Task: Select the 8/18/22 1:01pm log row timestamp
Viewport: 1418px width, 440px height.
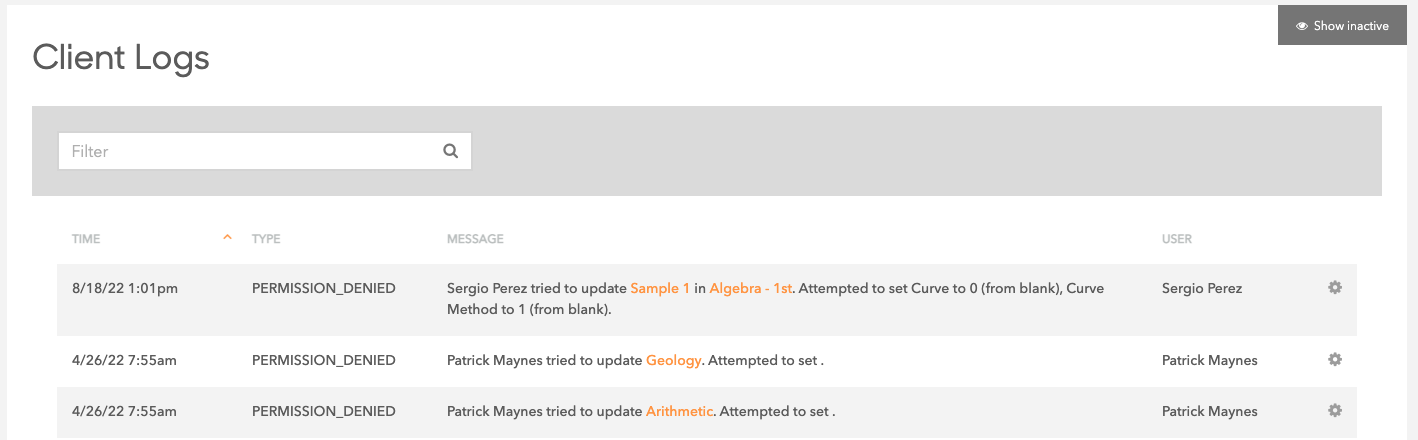Action: [125, 289]
